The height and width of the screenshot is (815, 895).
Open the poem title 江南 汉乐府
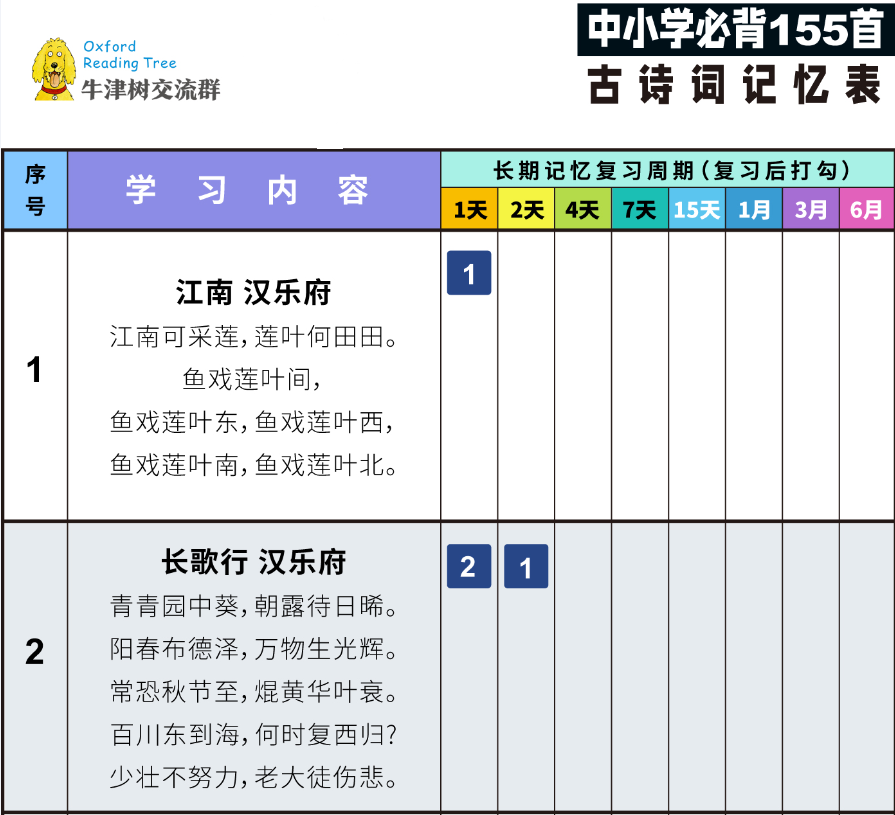click(253, 293)
